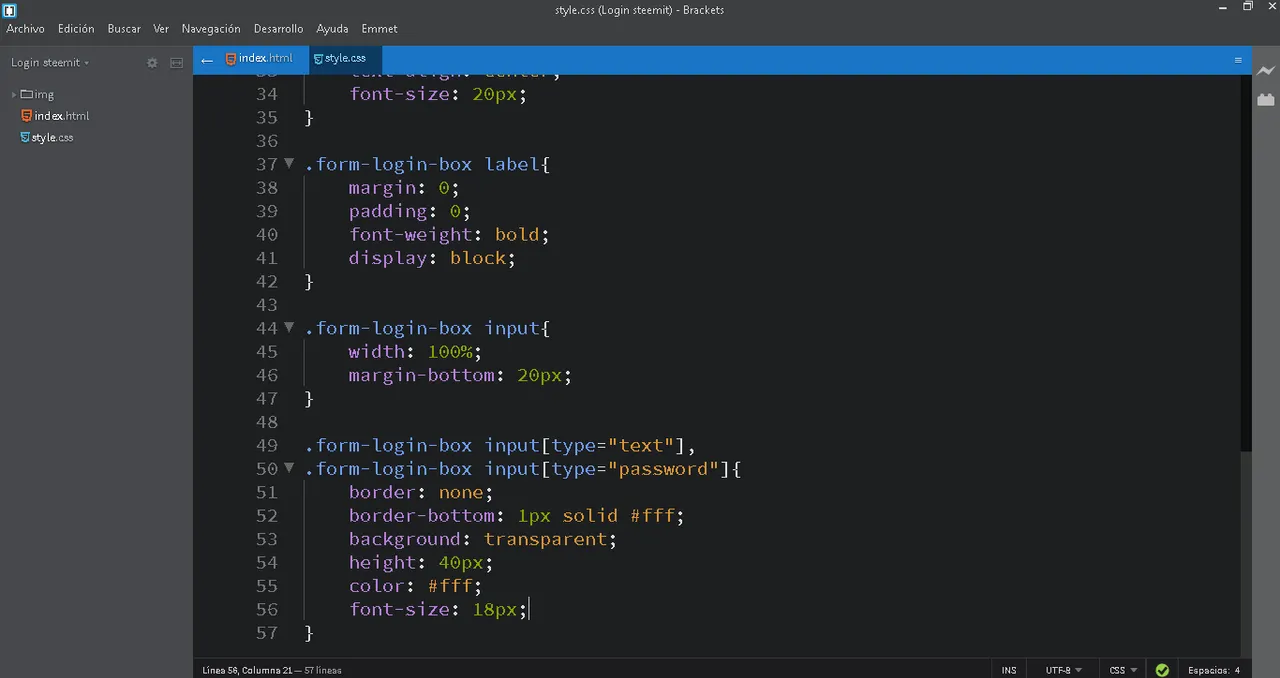Click the indentation size value 4
The width and height of the screenshot is (1280, 678).
point(1237,670)
